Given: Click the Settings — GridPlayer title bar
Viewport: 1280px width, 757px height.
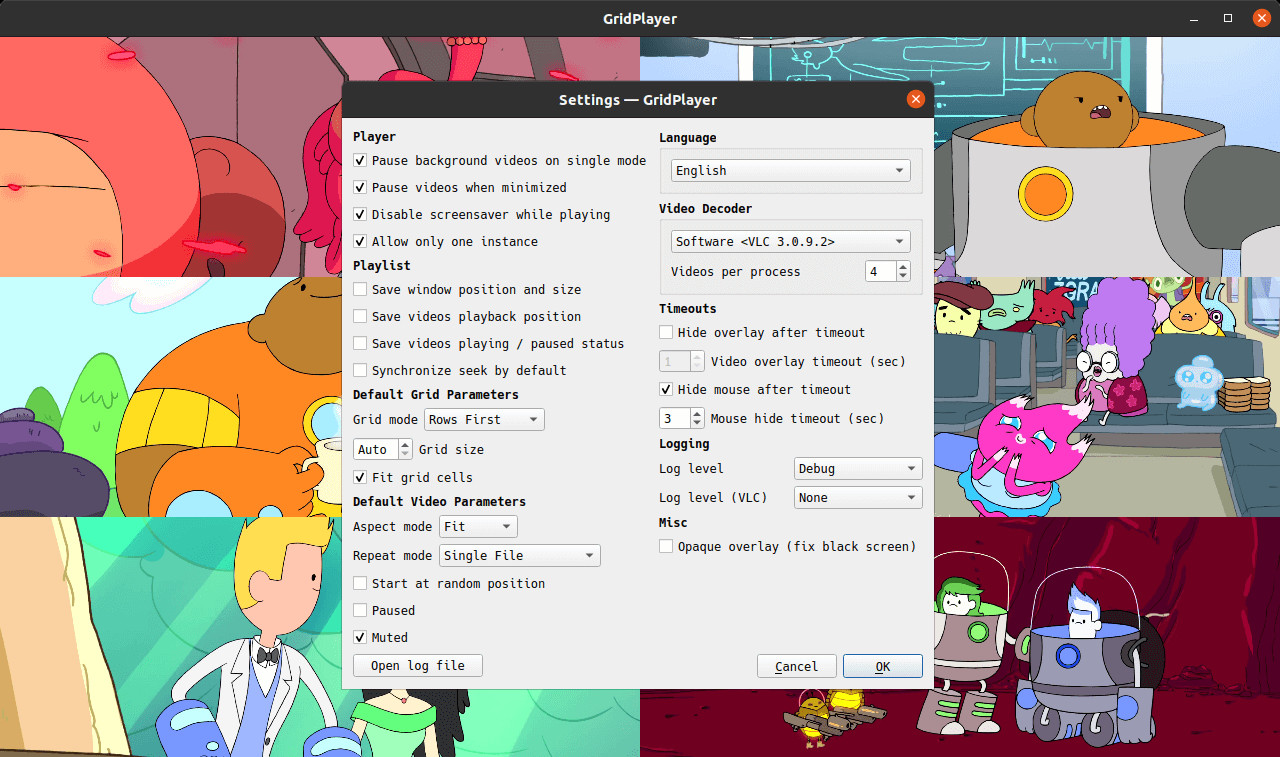Looking at the screenshot, I should point(638,99).
